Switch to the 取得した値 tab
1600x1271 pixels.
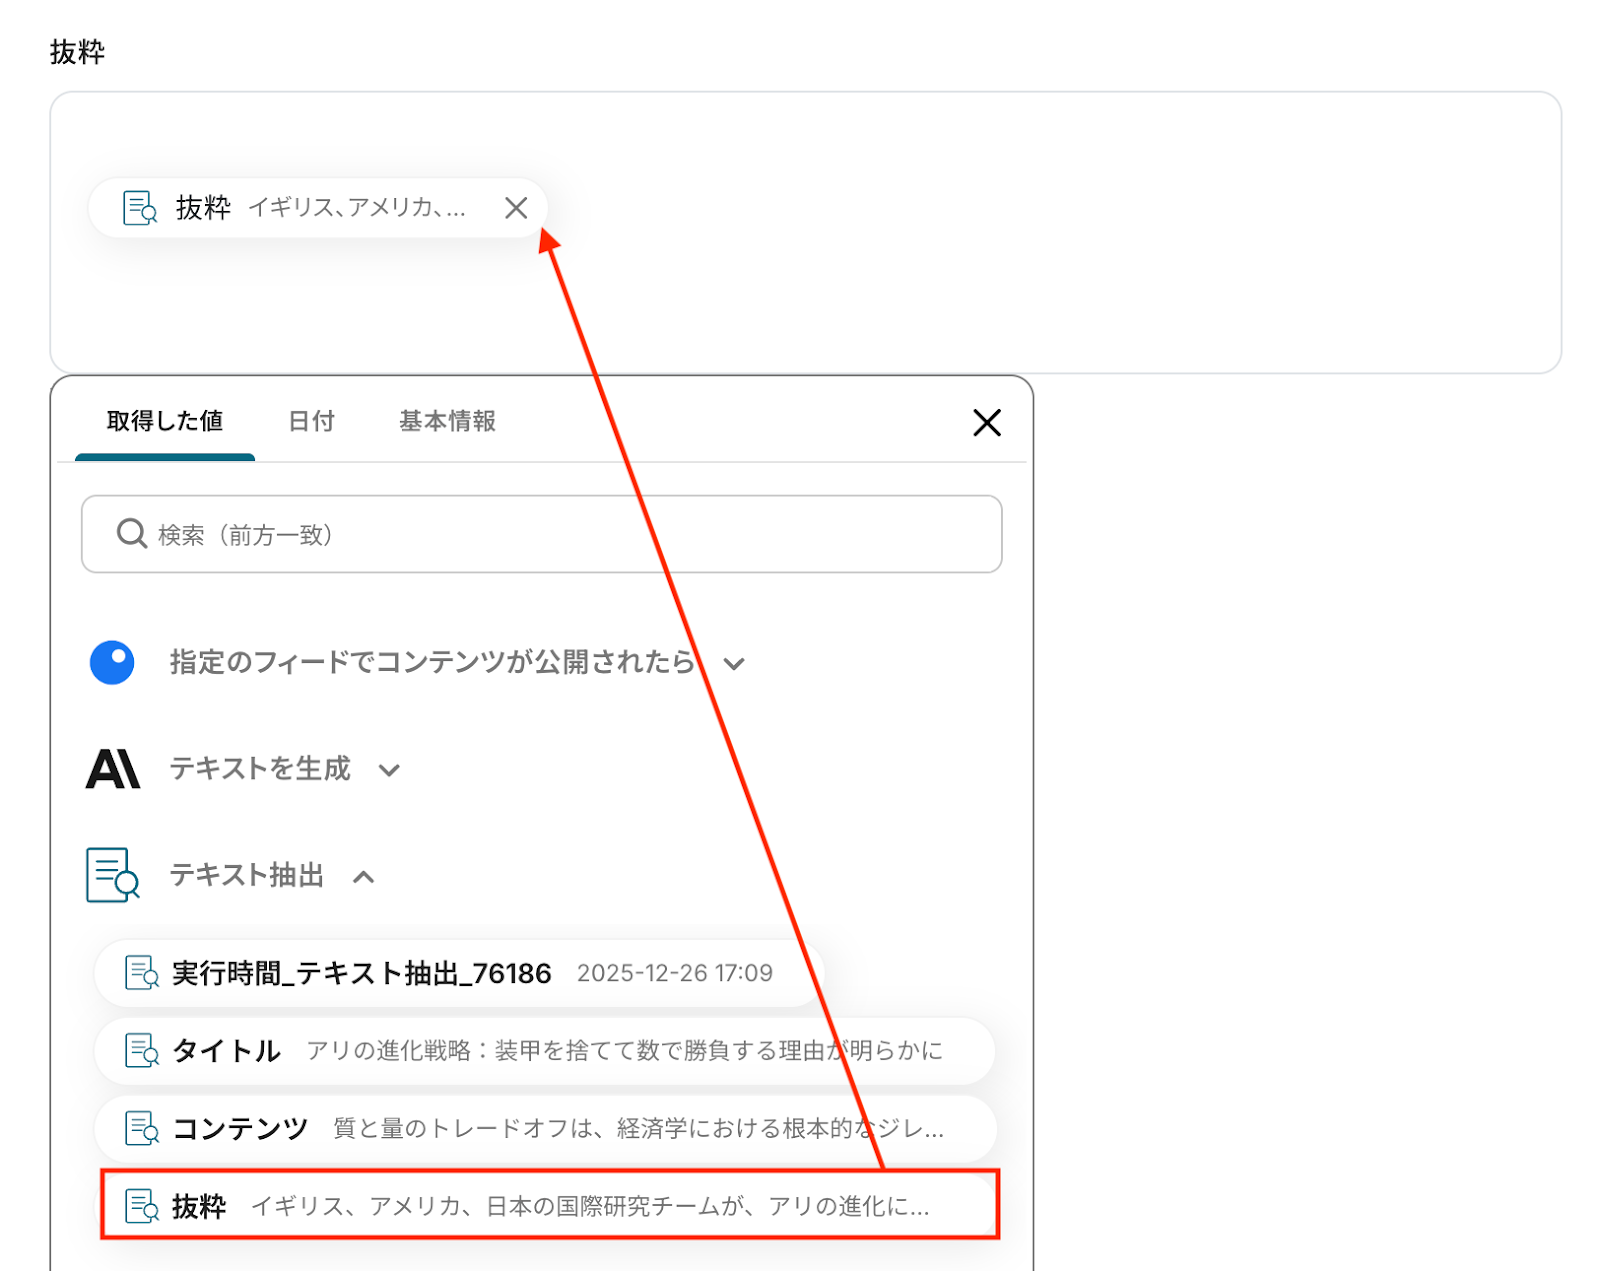point(165,421)
